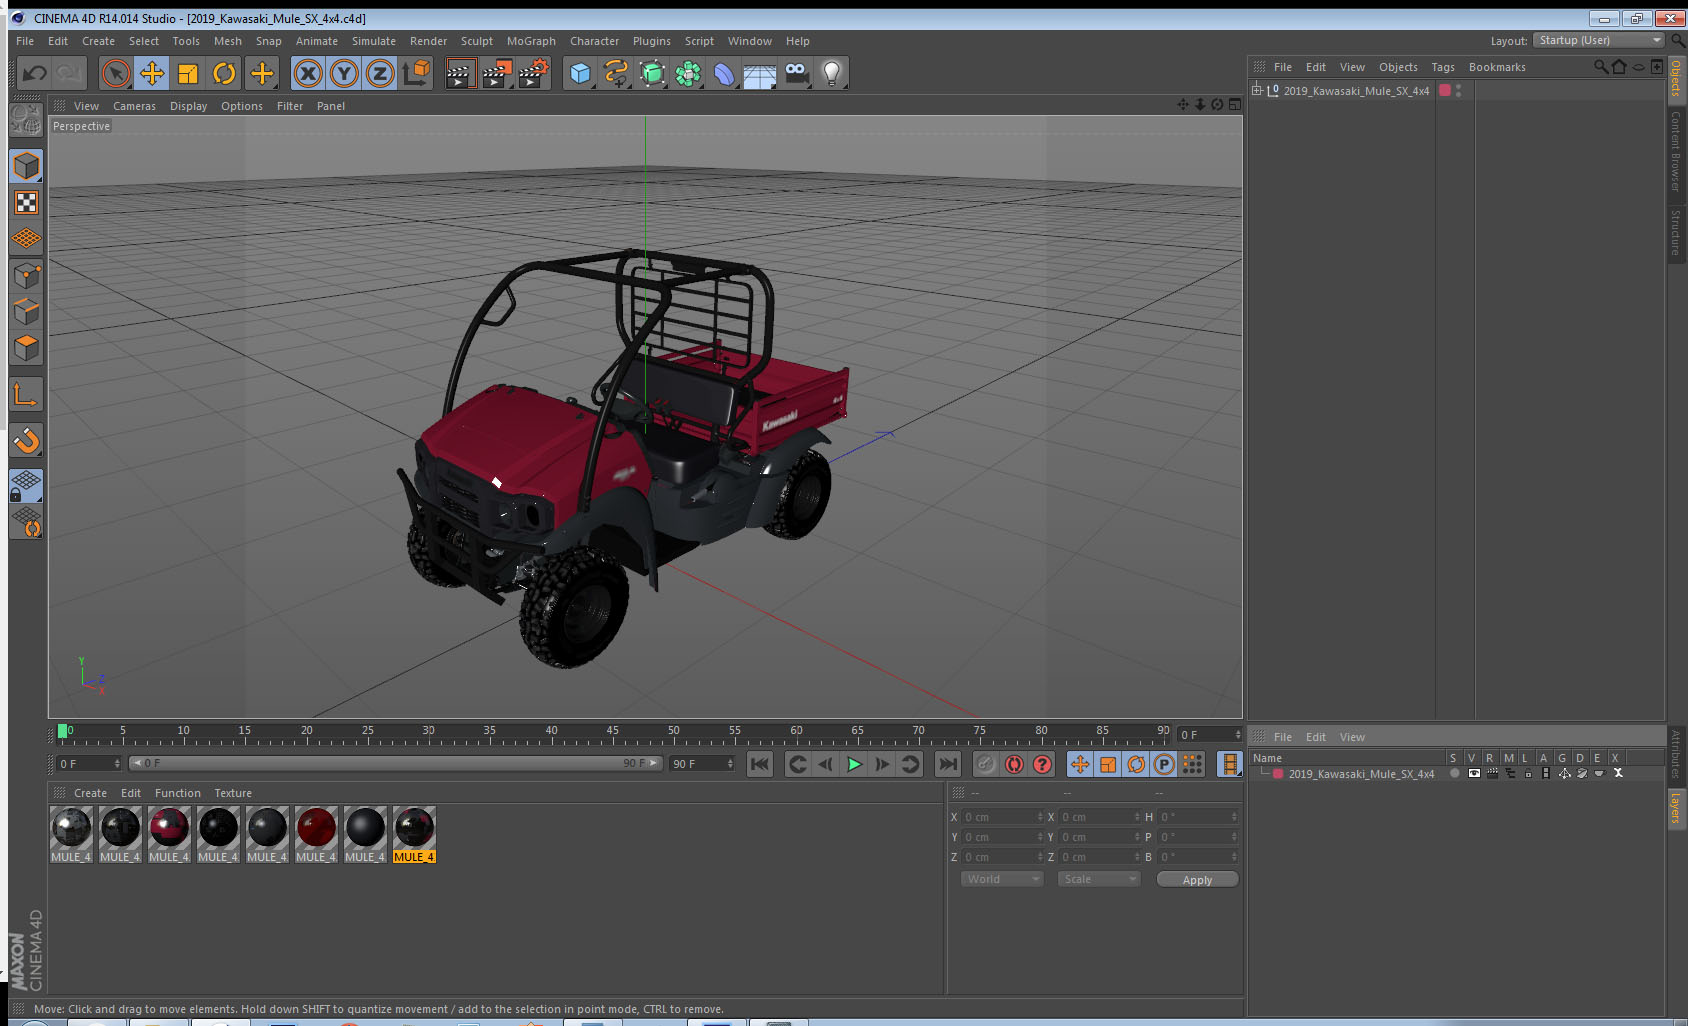Image resolution: width=1688 pixels, height=1026 pixels.
Task: Open Material Manager Function menu
Action: pos(178,793)
